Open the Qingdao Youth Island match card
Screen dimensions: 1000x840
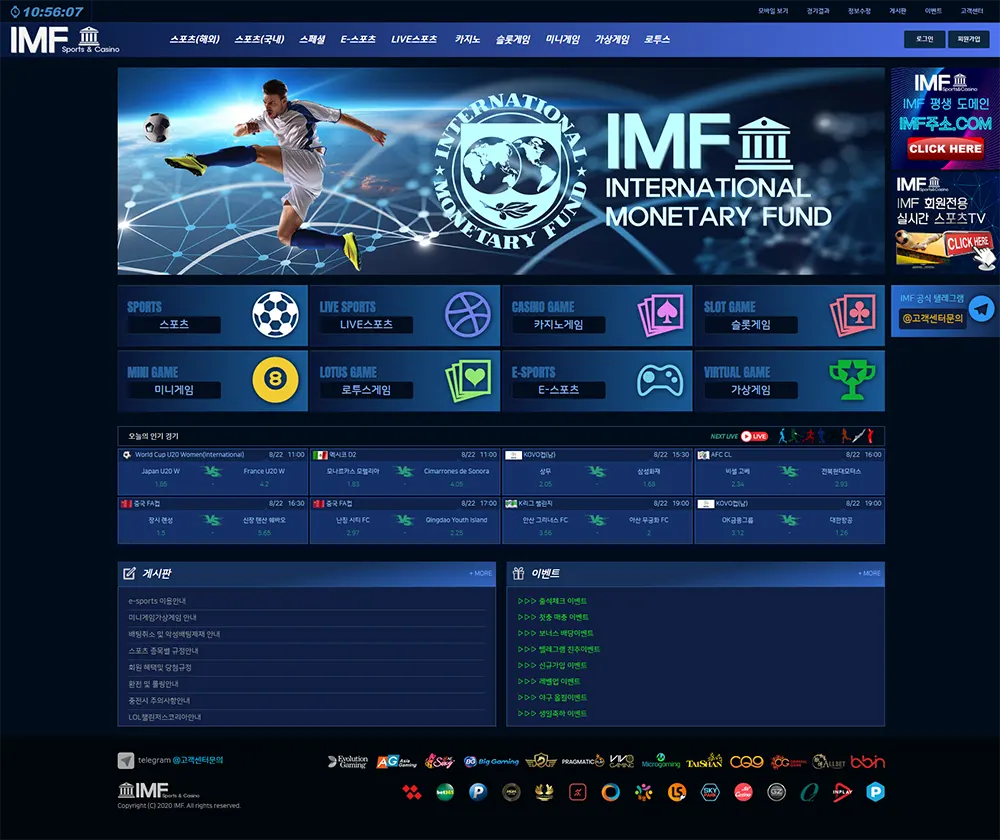tap(405, 520)
